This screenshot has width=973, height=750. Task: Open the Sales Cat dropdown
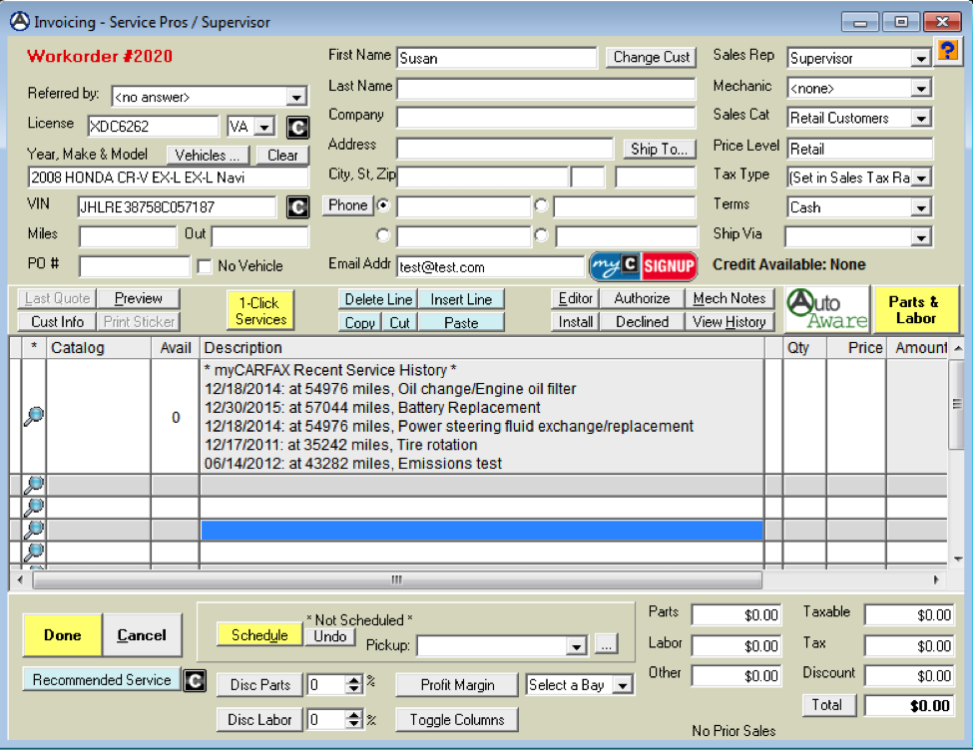921,118
